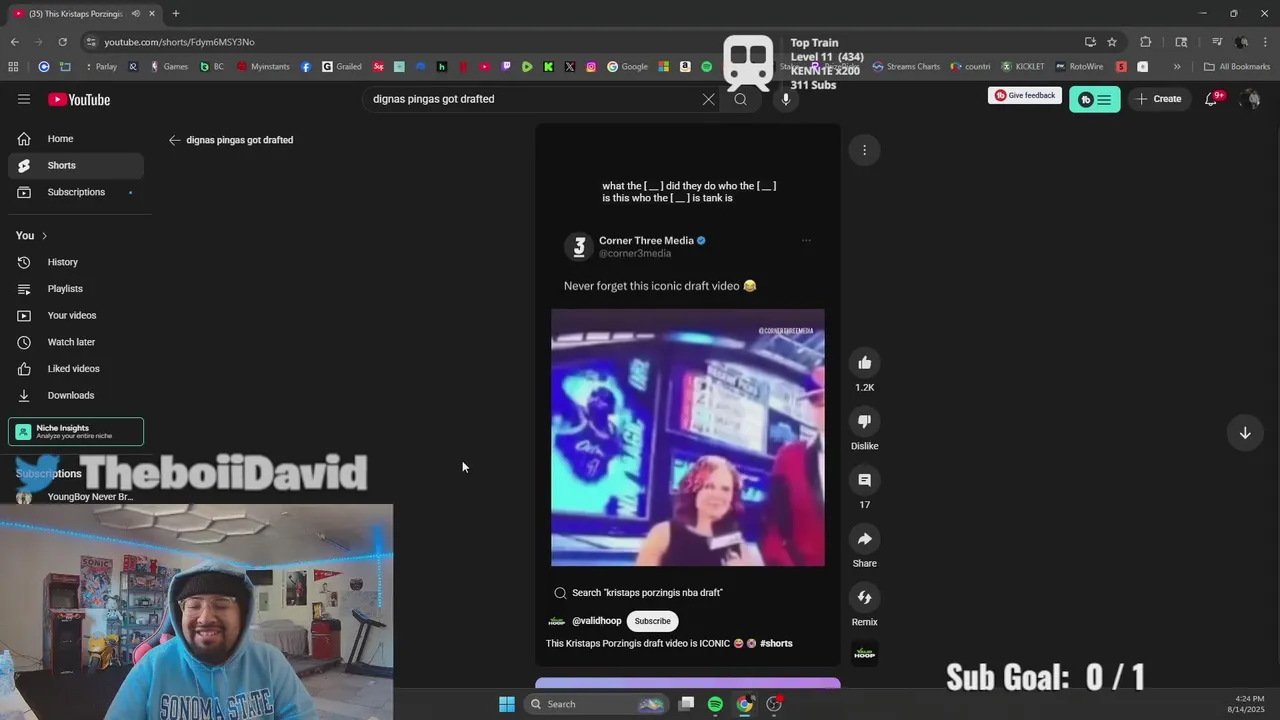The image size is (1280, 720).
Task: Focus the YouTube search input field
Action: [535, 99]
